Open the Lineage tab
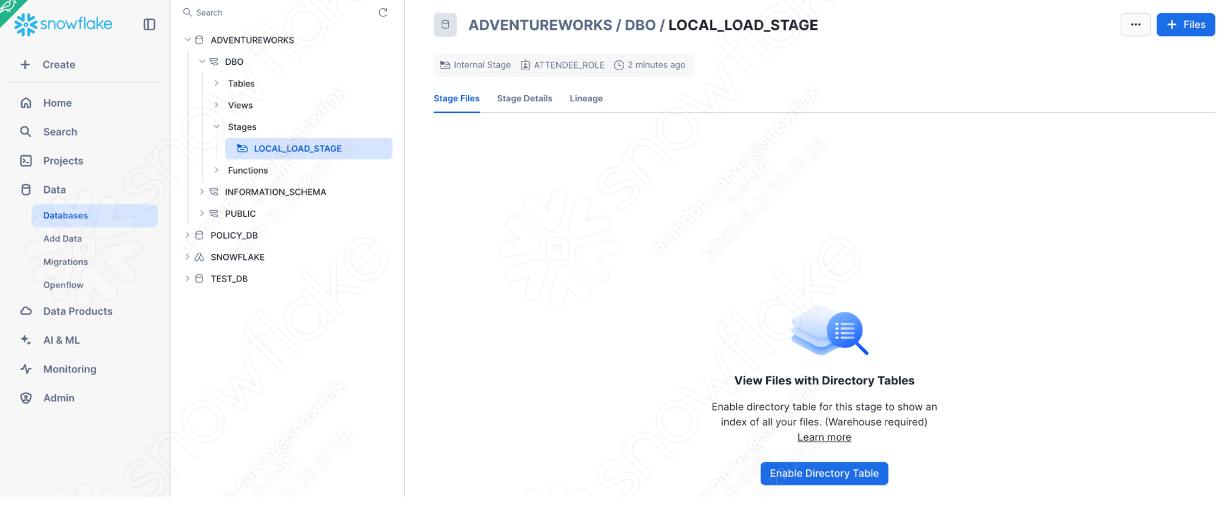1224x512 pixels. pyautogui.click(x=586, y=98)
